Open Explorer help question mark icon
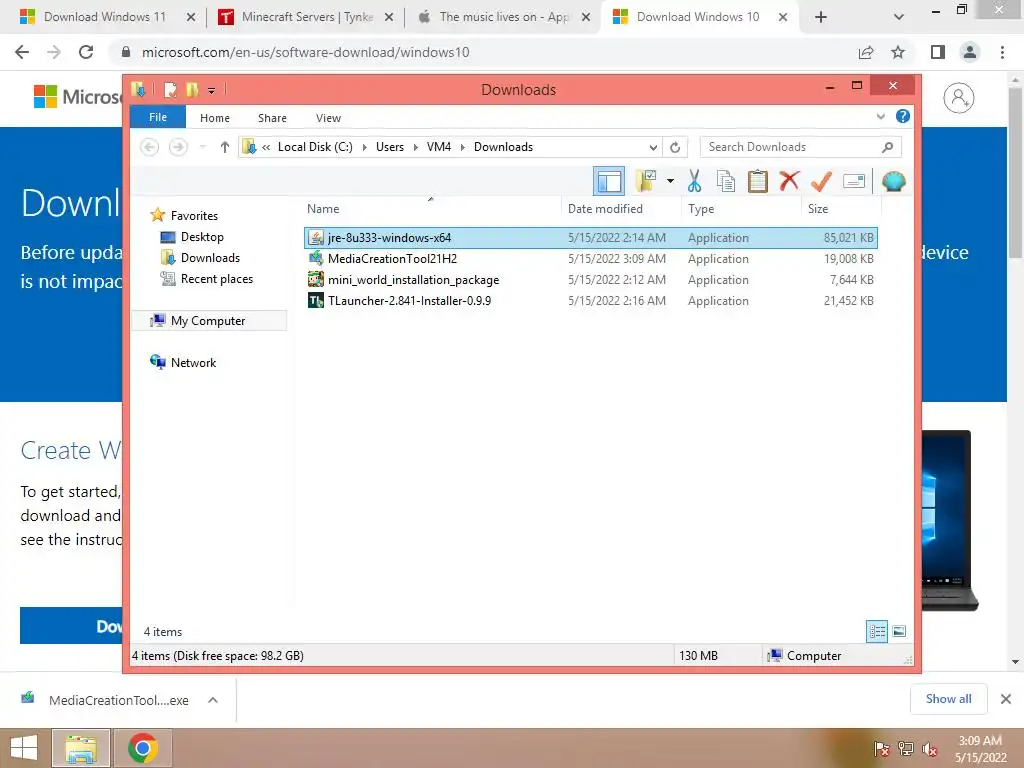Image resolution: width=1024 pixels, height=768 pixels. [x=903, y=116]
